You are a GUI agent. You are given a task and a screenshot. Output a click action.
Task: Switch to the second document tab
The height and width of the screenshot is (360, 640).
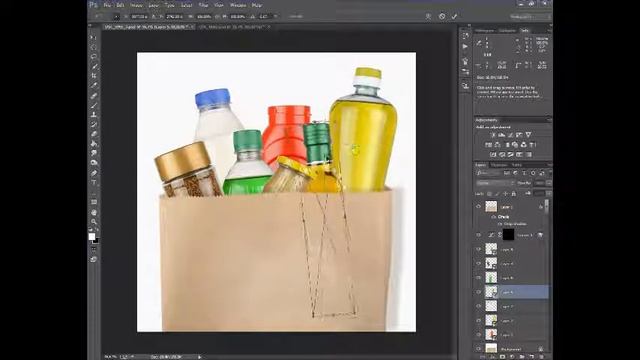coord(233,27)
